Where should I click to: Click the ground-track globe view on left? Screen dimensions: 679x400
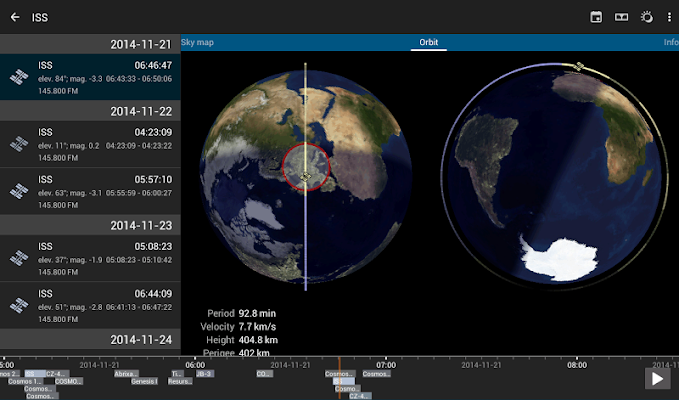click(306, 176)
